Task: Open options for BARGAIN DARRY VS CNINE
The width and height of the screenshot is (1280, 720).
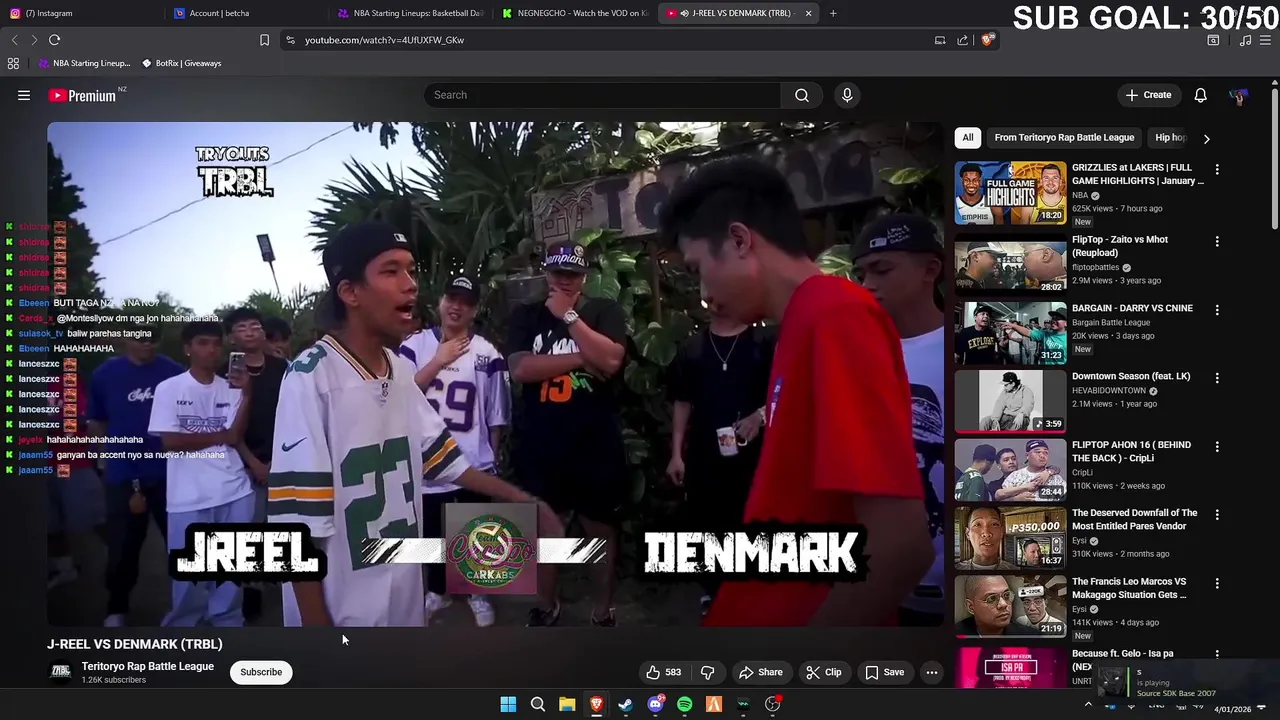Action: (1217, 310)
